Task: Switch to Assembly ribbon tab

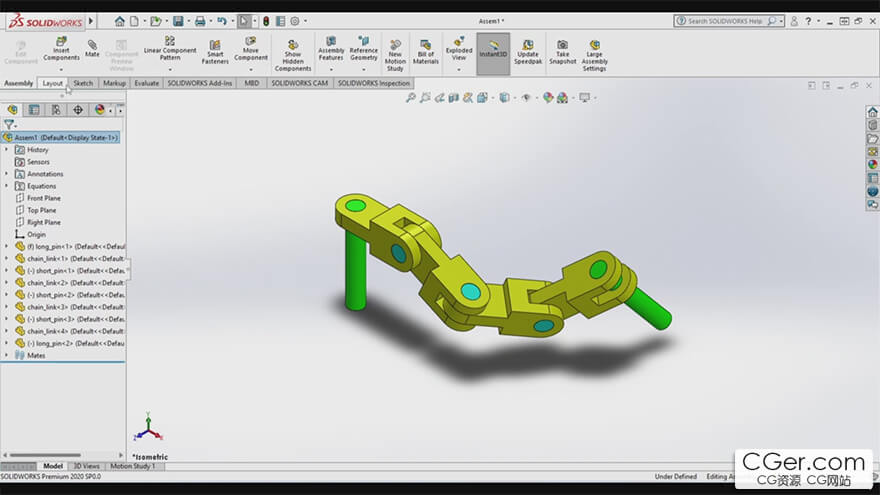Action: click(19, 83)
